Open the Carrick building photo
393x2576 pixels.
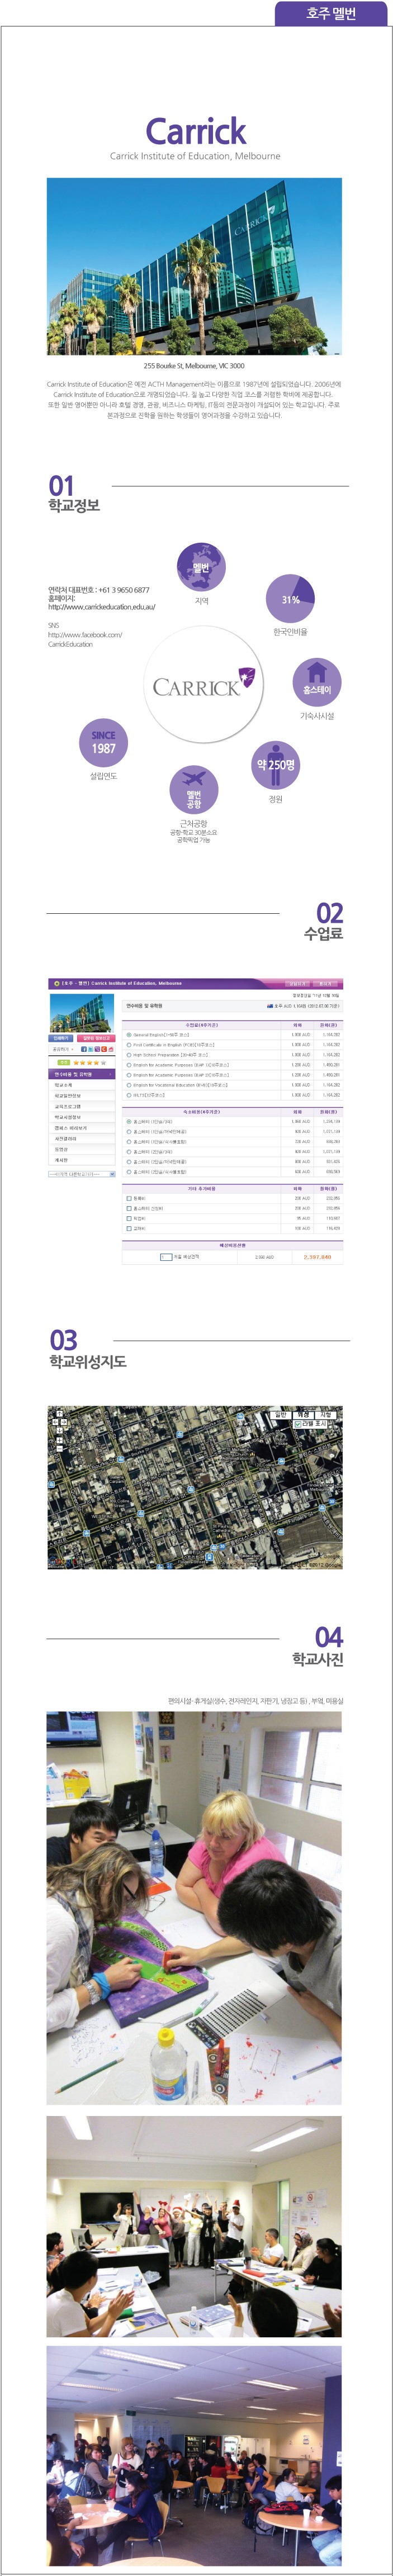click(194, 266)
